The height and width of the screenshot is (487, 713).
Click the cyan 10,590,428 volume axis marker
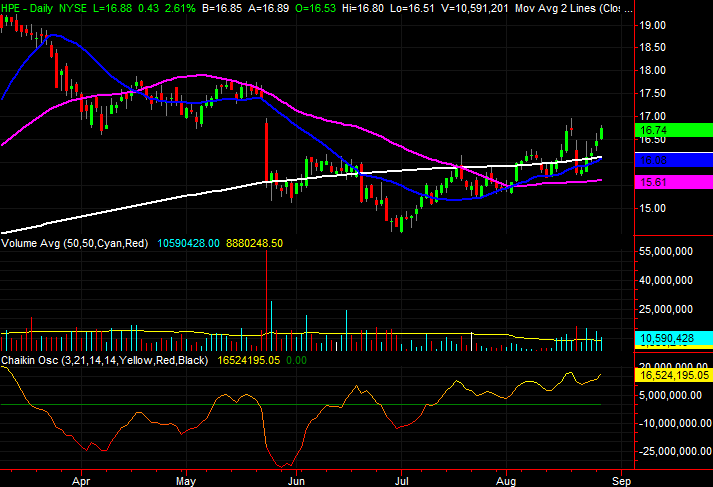point(673,338)
